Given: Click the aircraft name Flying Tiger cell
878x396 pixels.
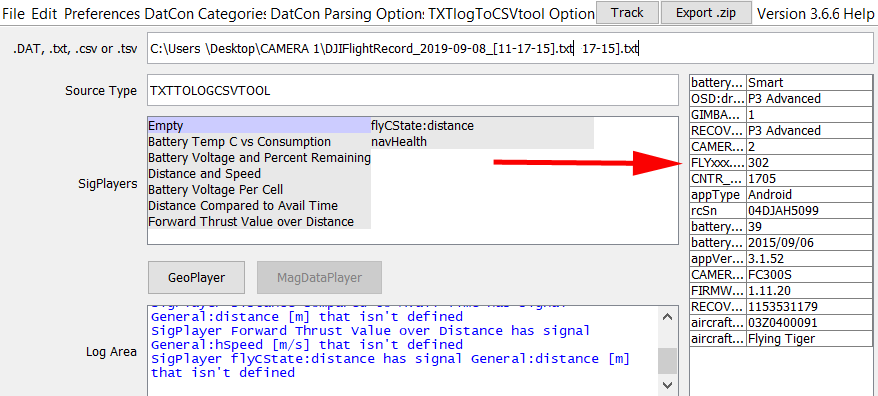Looking at the screenshot, I should click(x=810, y=339).
